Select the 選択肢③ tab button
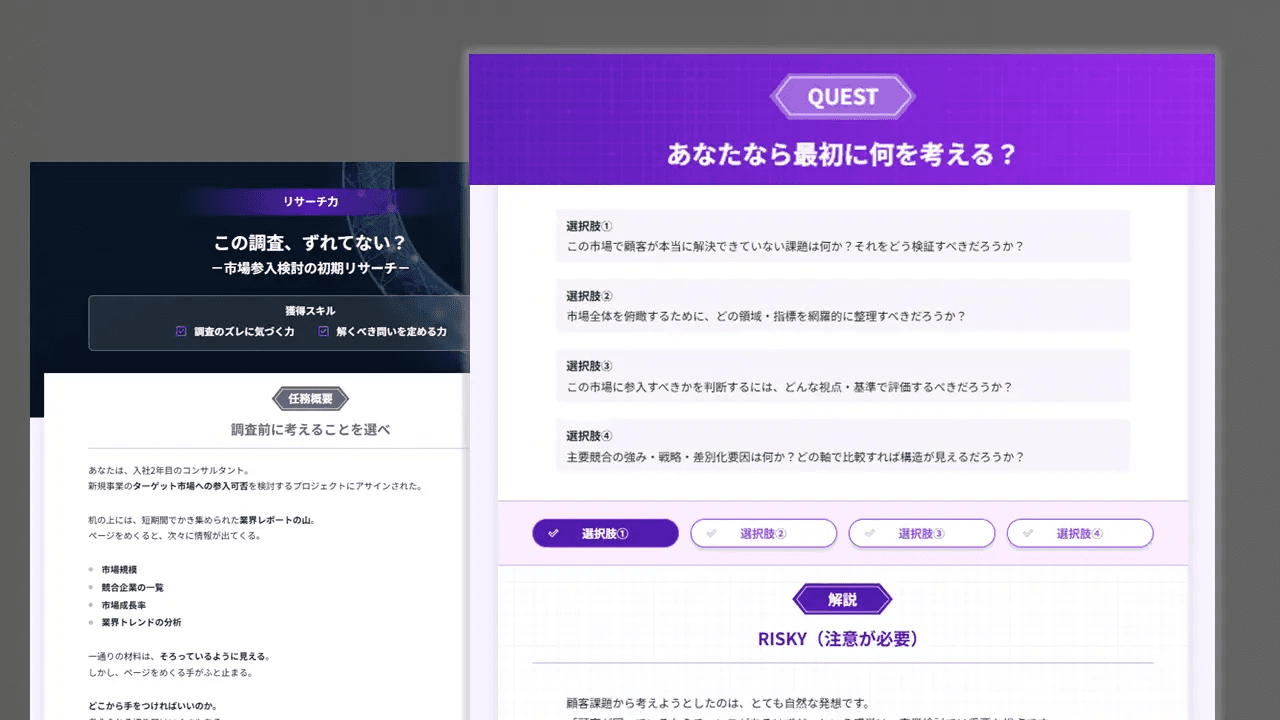The width and height of the screenshot is (1280, 720). click(921, 533)
